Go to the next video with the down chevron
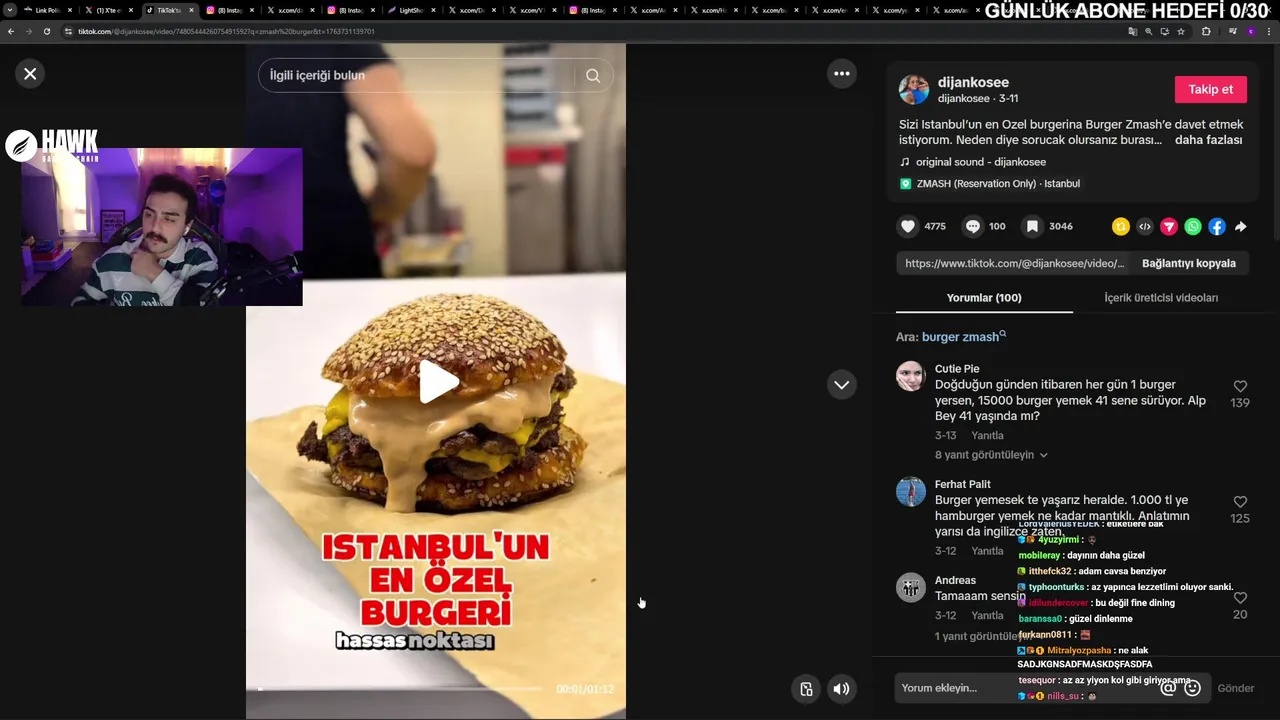 (842, 385)
